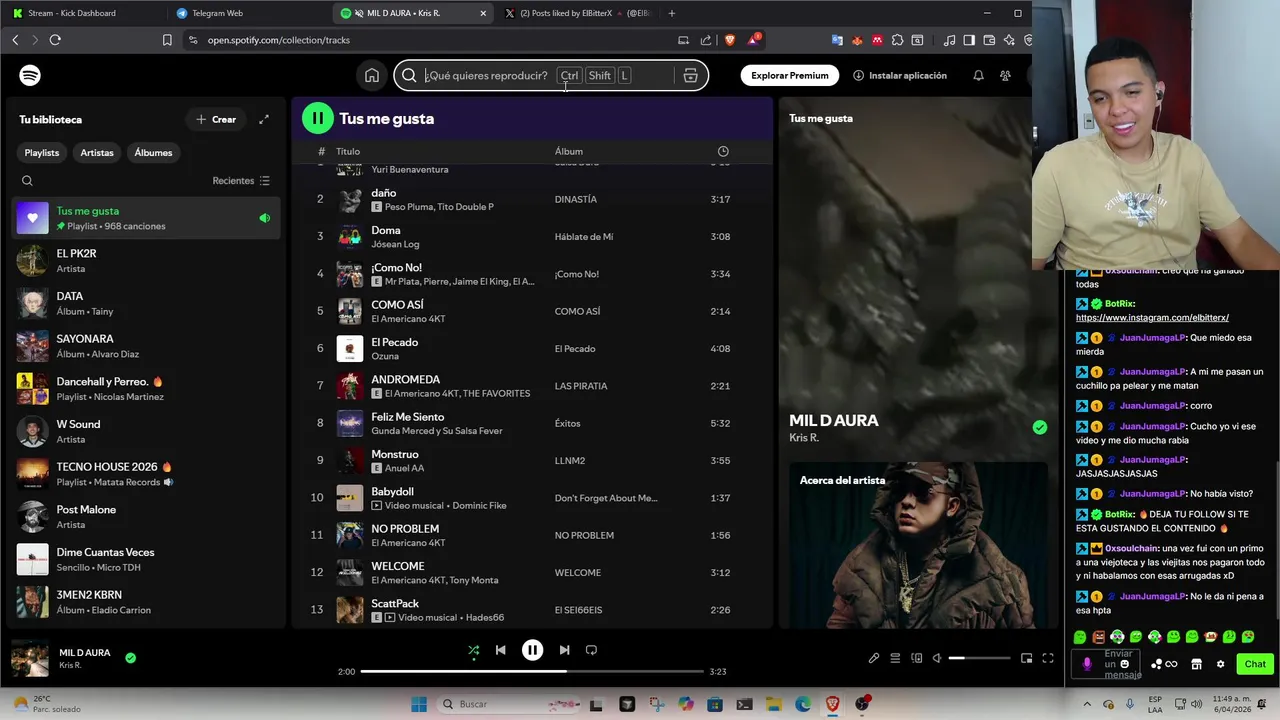Viewport: 1280px width, 720px height.
Task: Open the playback queue icon
Action: [895, 658]
